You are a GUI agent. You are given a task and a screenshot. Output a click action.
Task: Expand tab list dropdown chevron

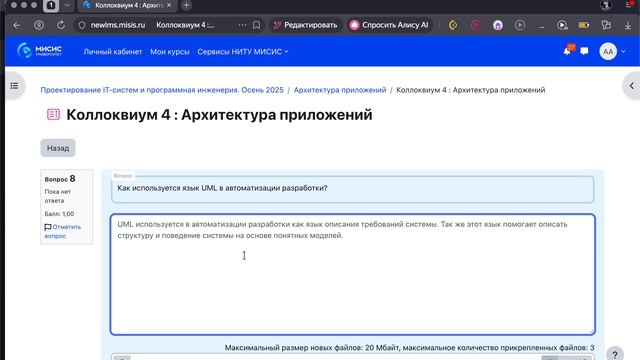(x=67, y=5)
